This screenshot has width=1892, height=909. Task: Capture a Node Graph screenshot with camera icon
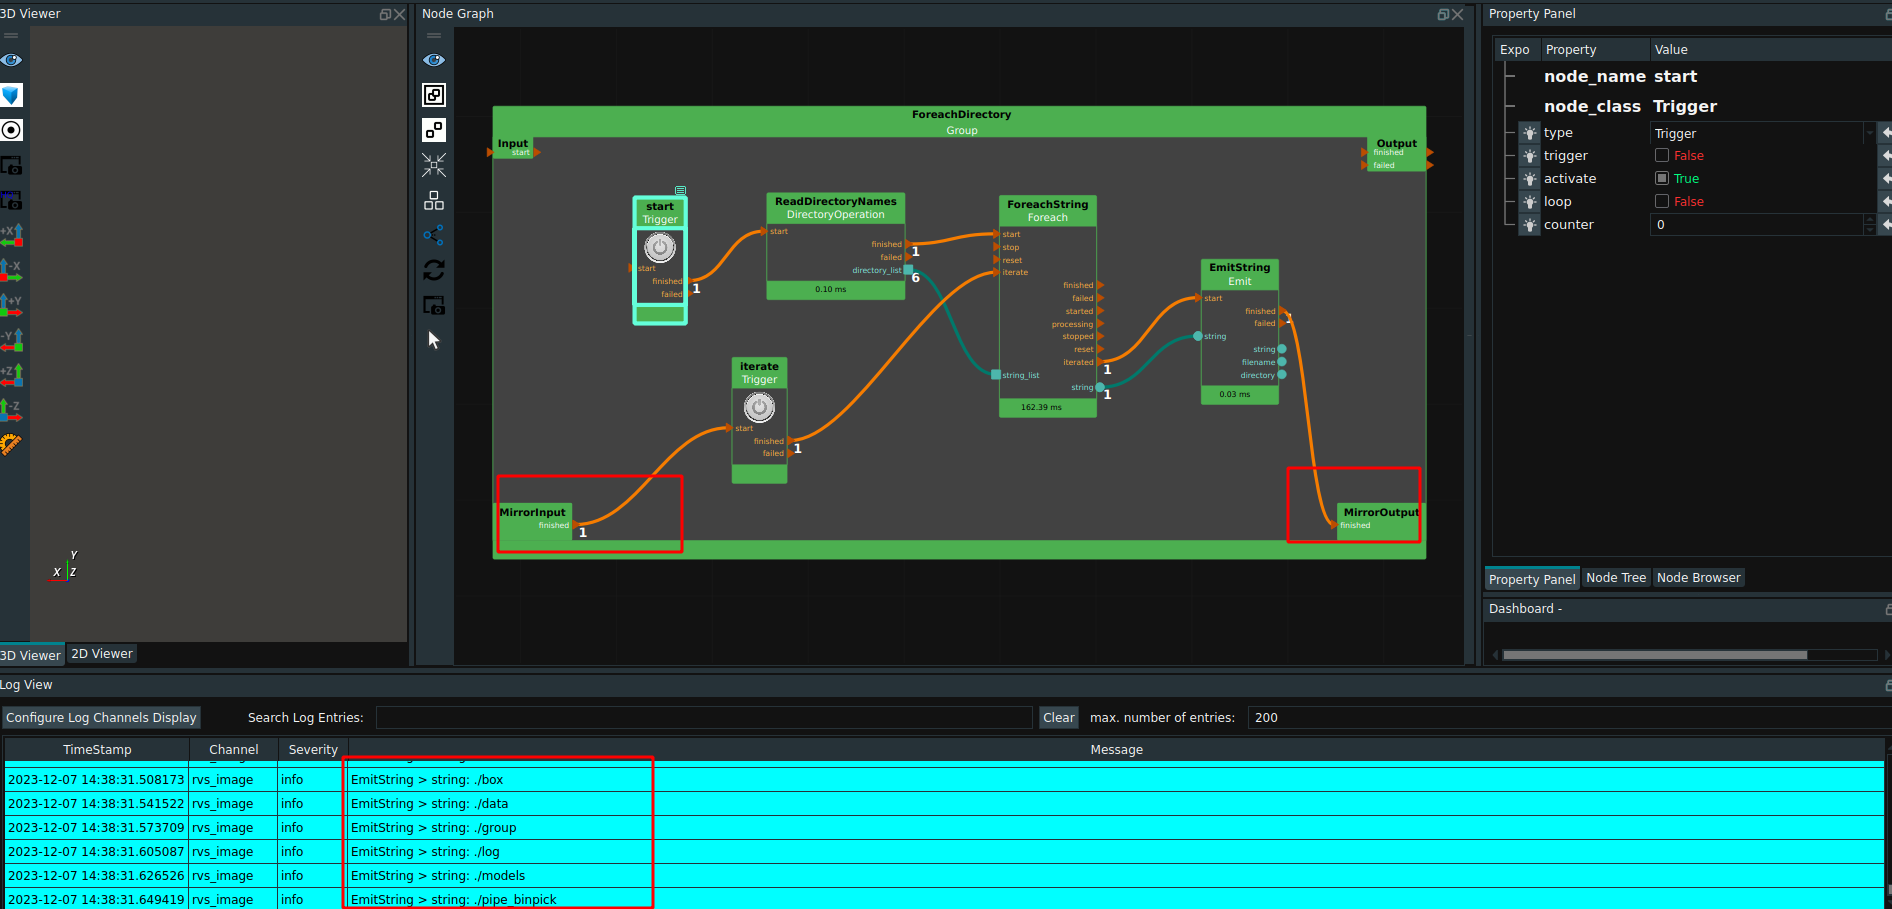coord(434,305)
